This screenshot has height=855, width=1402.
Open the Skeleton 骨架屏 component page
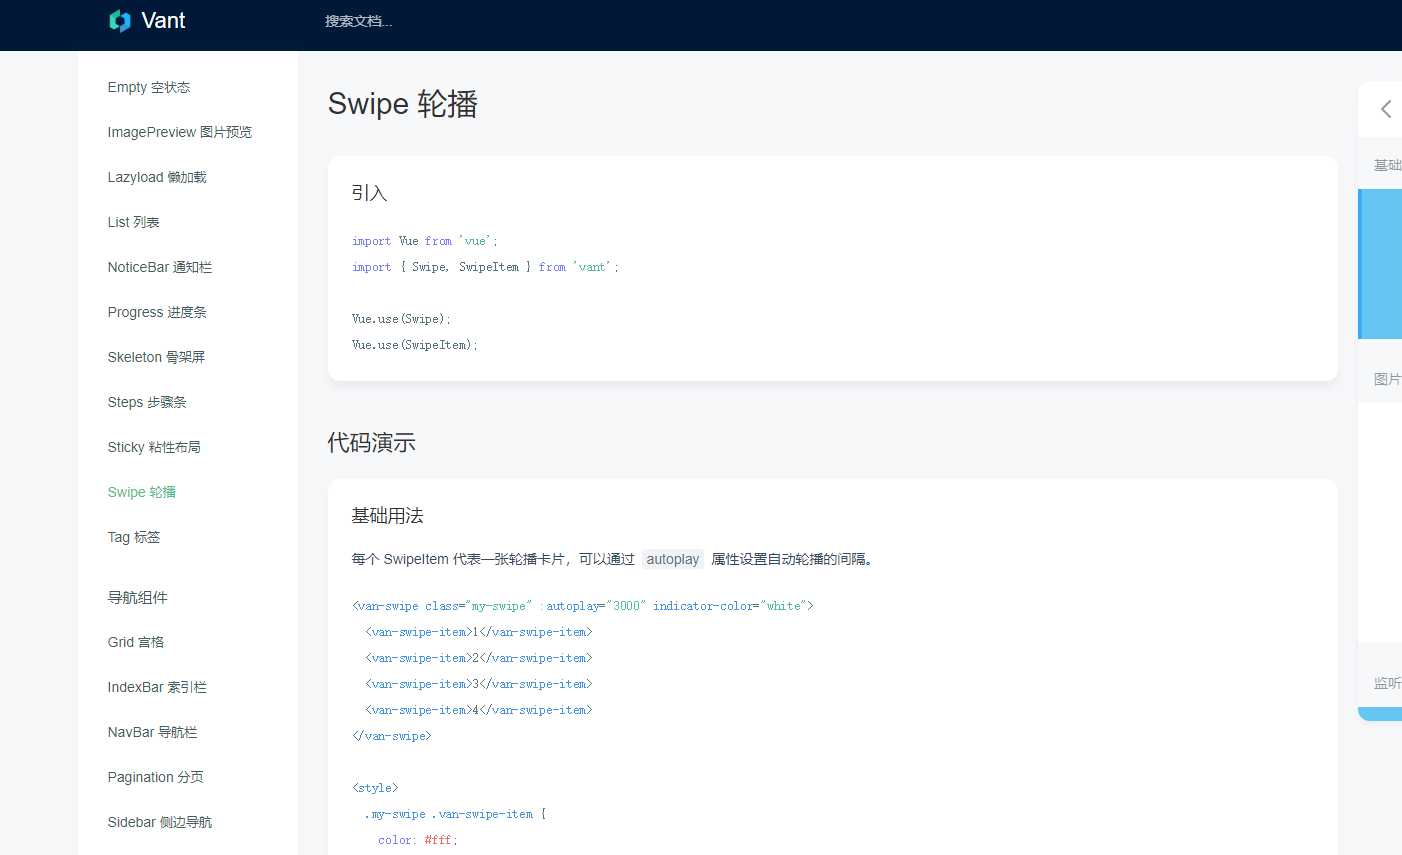coord(157,357)
